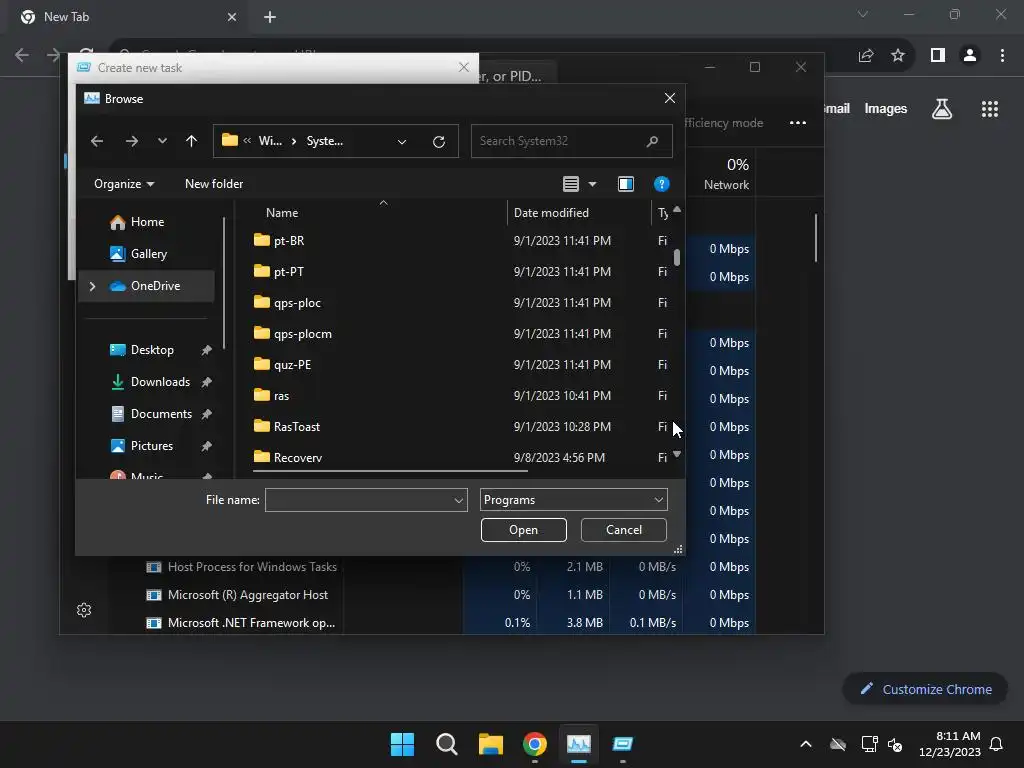Screen dimensions: 1024x768
Task: Create a New folder
Action: [214, 184]
